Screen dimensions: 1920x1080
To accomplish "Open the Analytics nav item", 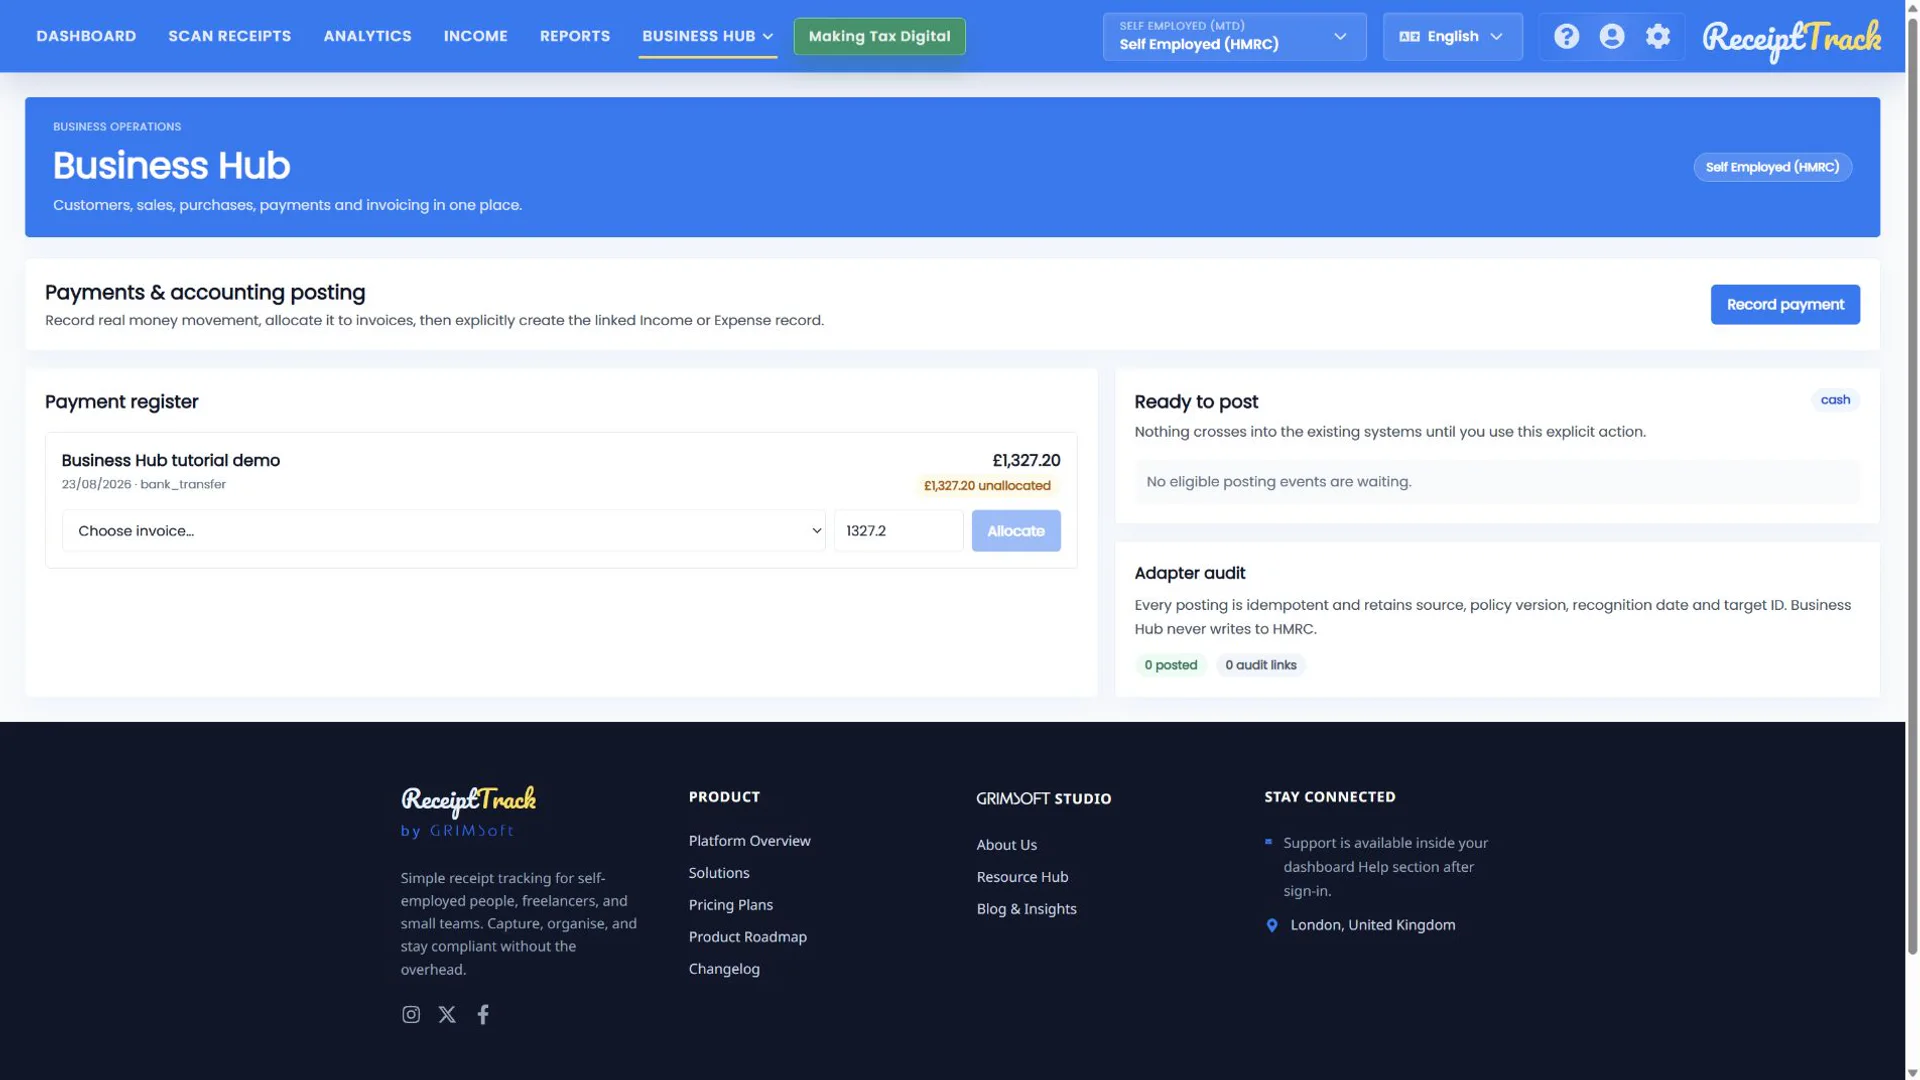I will 367,36.
